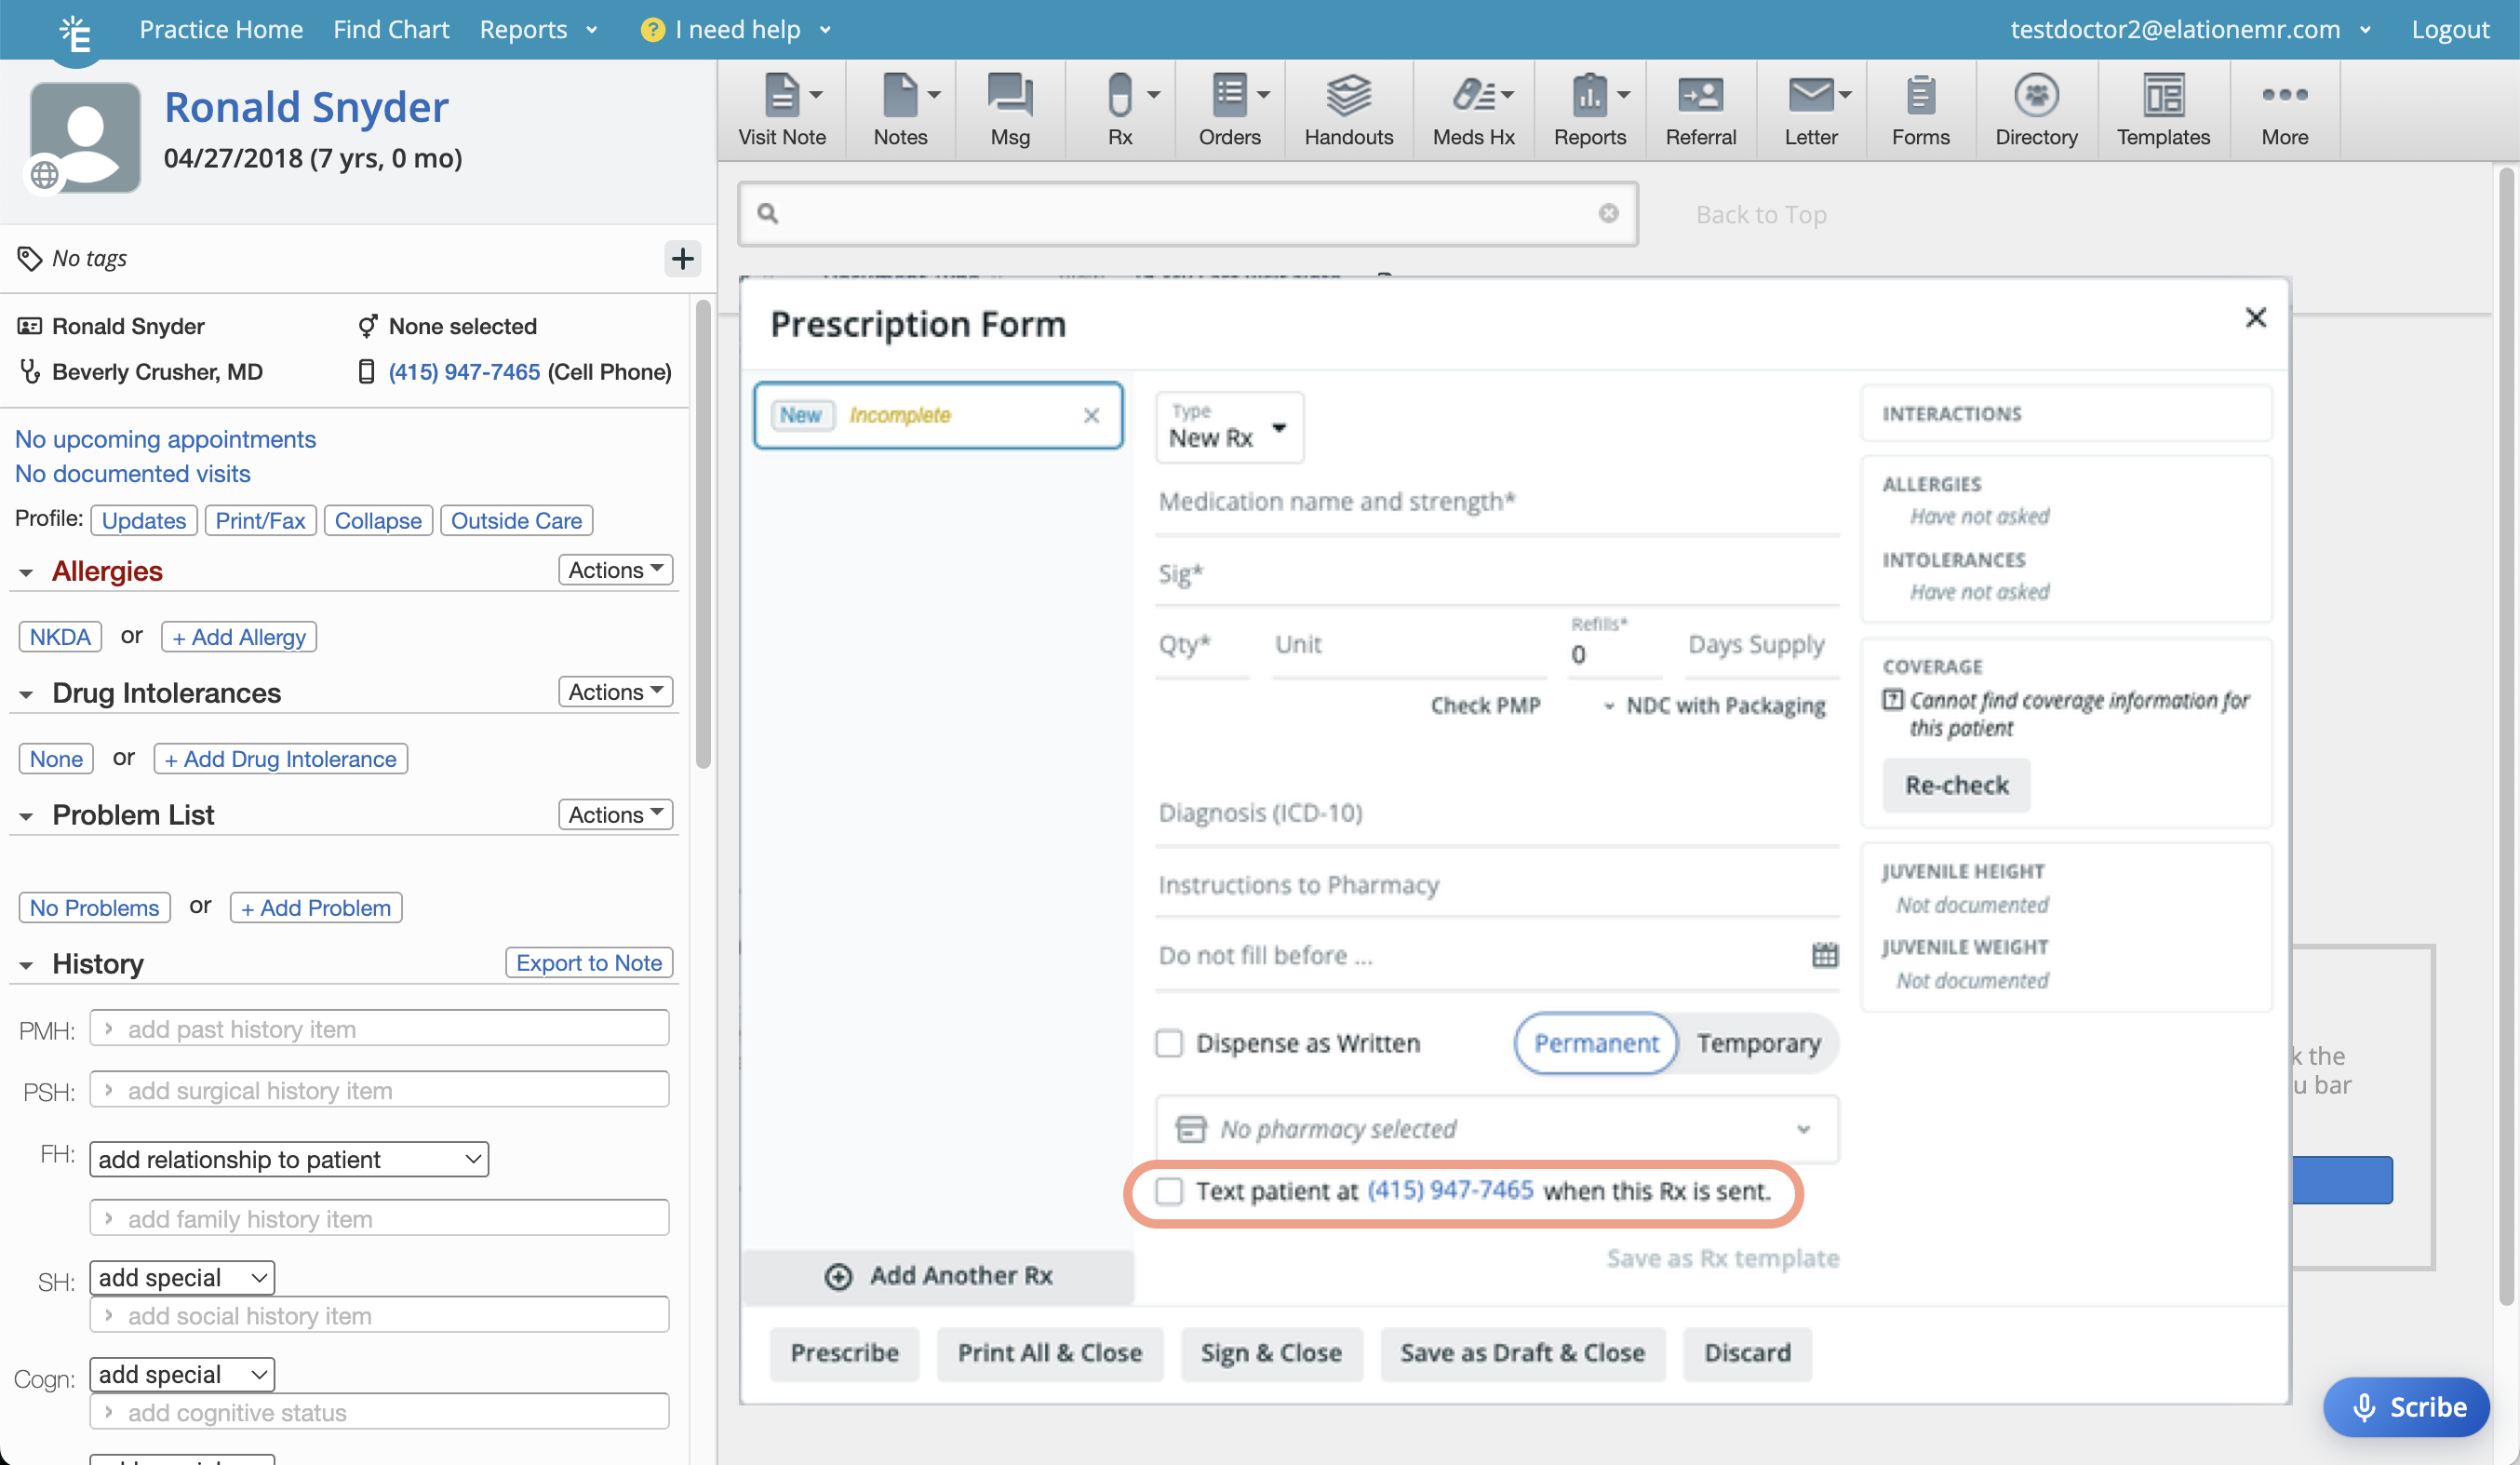This screenshot has width=2520, height=1465.
Task: Enable texting patient when Rx is sent
Action: pos(1169,1191)
